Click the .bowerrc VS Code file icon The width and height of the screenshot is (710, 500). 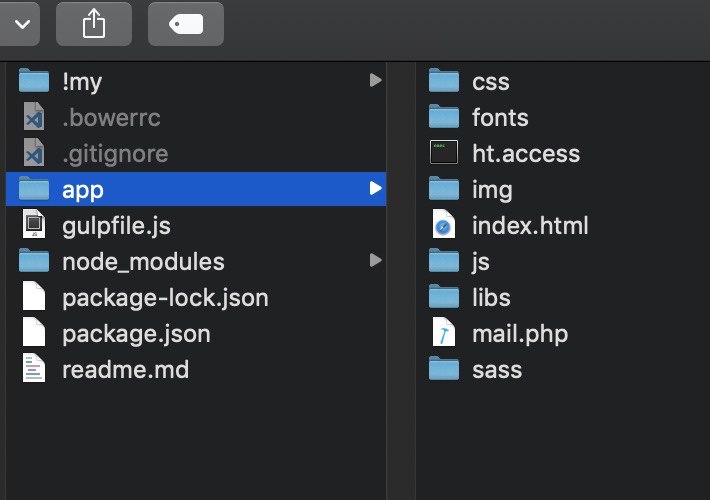tap(34, 117)
